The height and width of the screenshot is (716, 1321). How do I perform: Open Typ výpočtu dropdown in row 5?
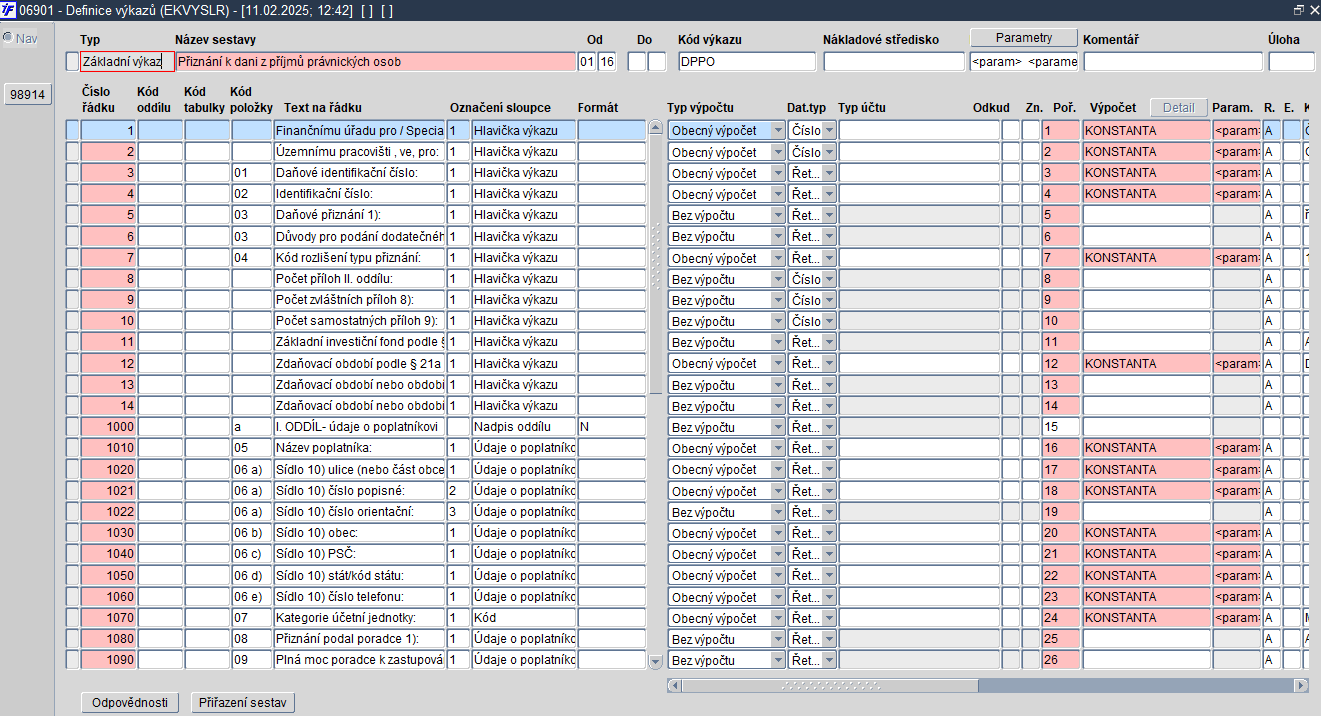point(778,216)
